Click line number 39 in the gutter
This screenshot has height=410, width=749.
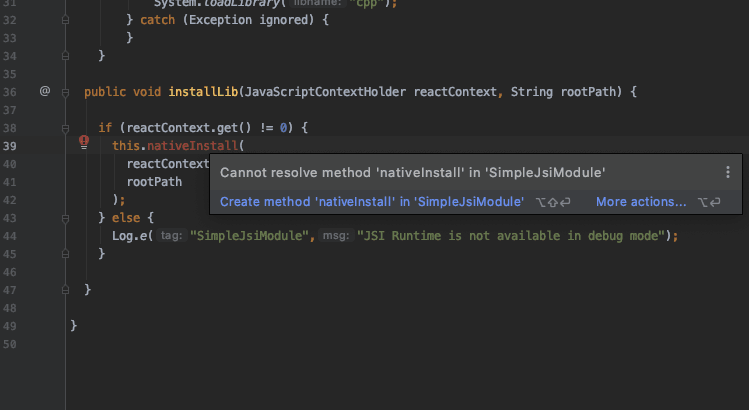10,146
